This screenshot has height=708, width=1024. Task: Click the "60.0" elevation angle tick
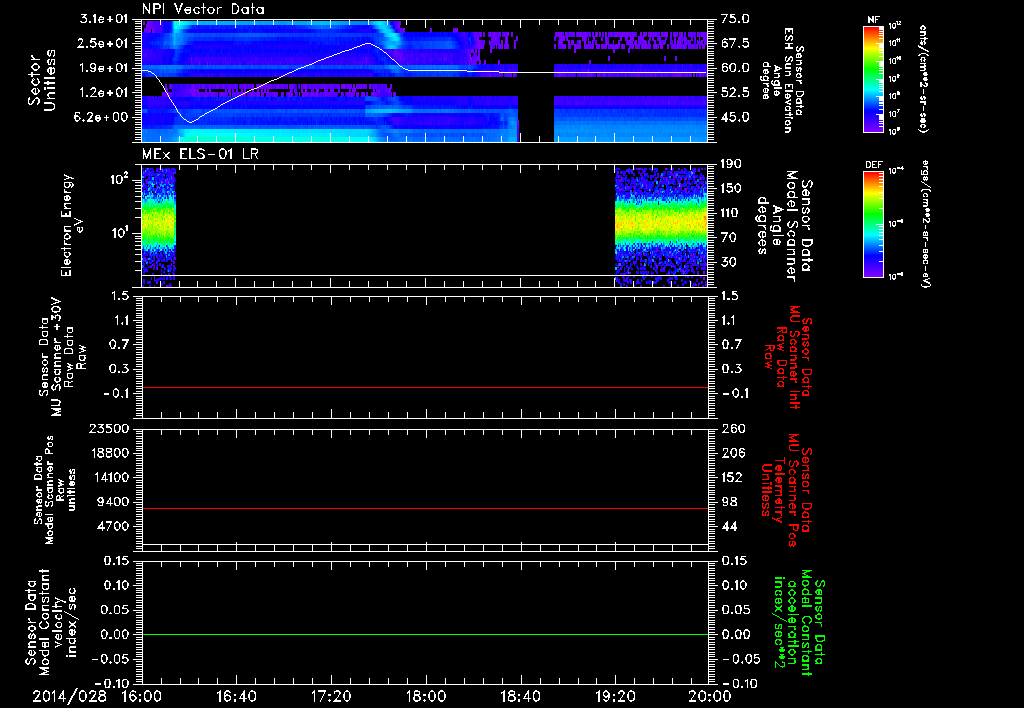[735, 68]
